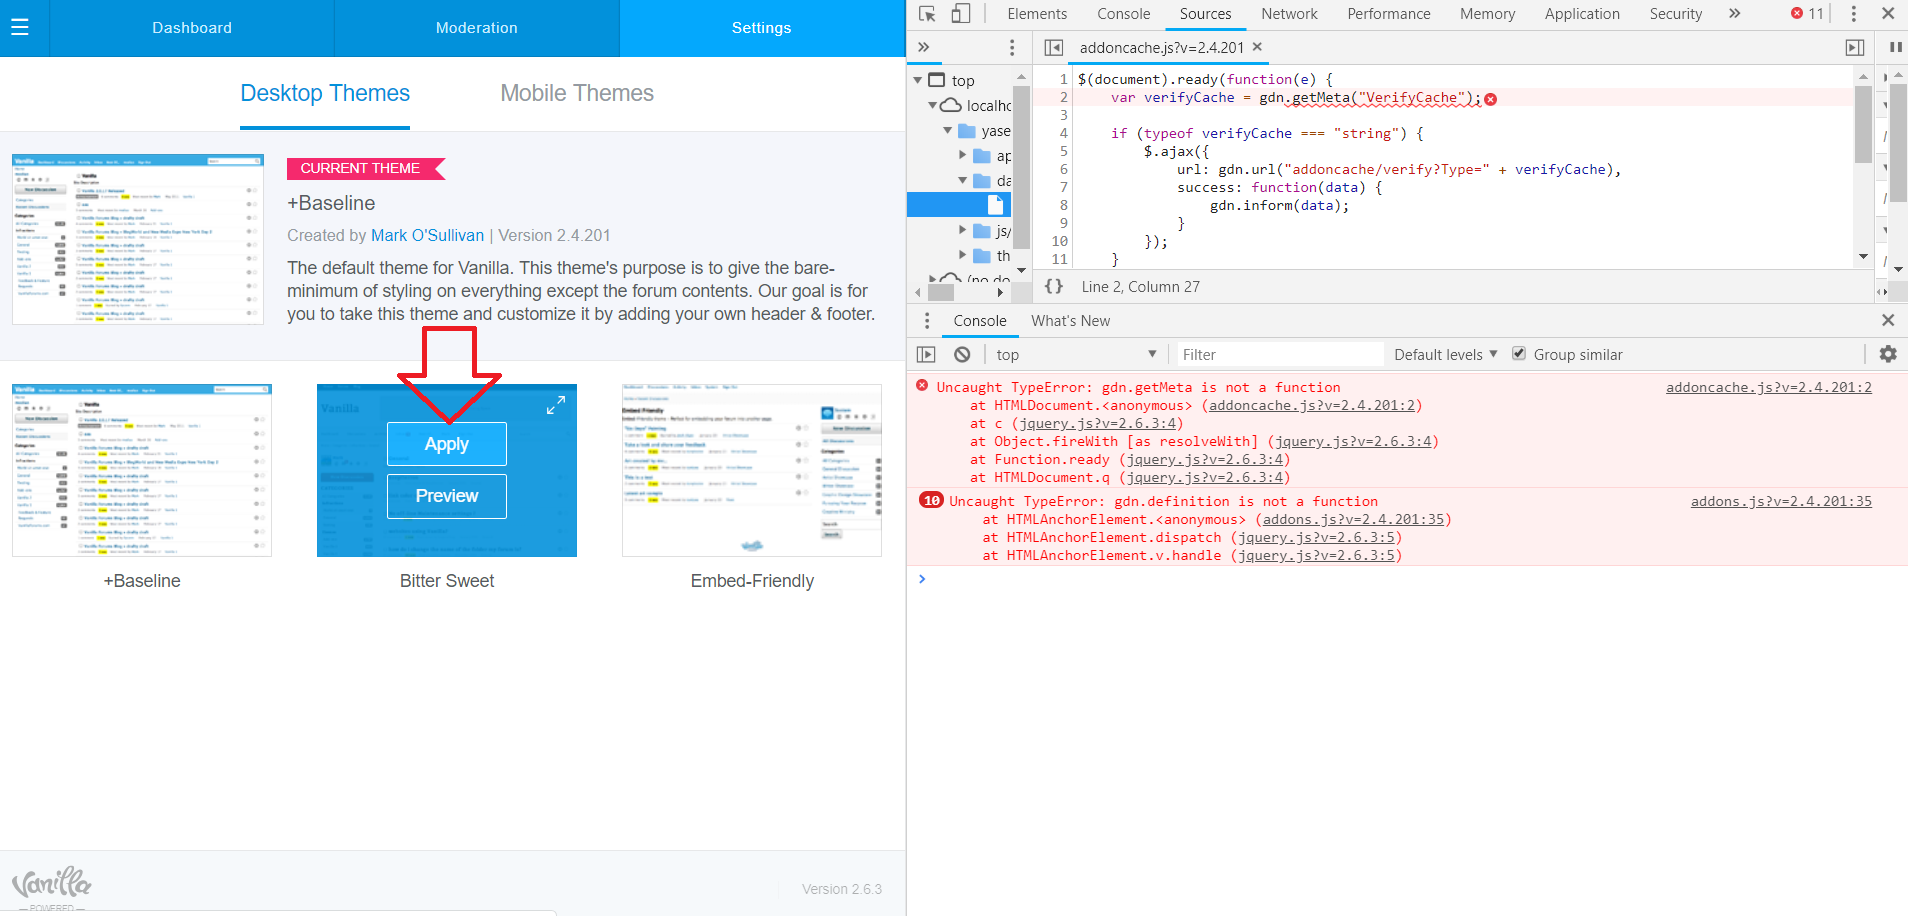Hide the file navigator pane

tap(1053, 47)
